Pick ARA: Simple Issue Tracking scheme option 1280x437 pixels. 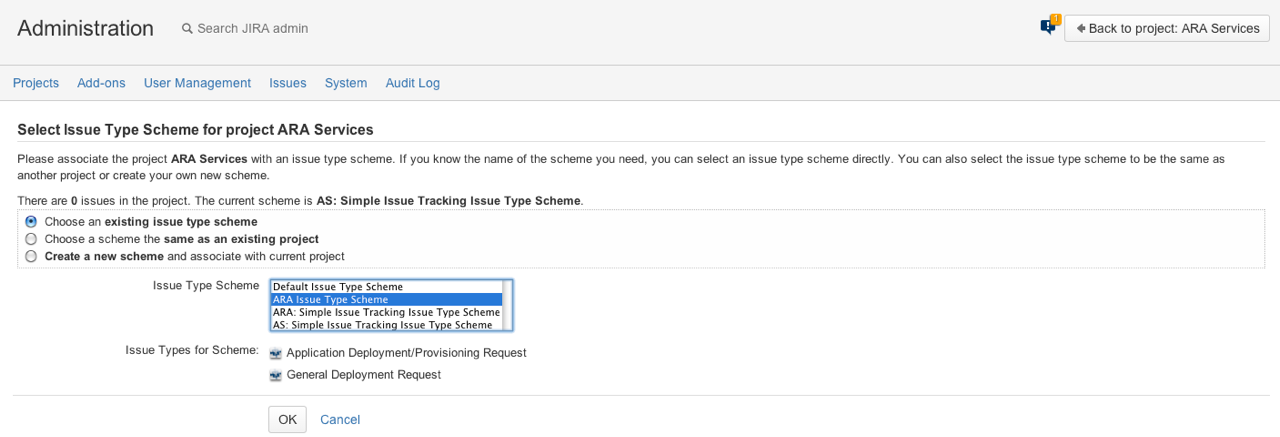(x=386, y=312)
